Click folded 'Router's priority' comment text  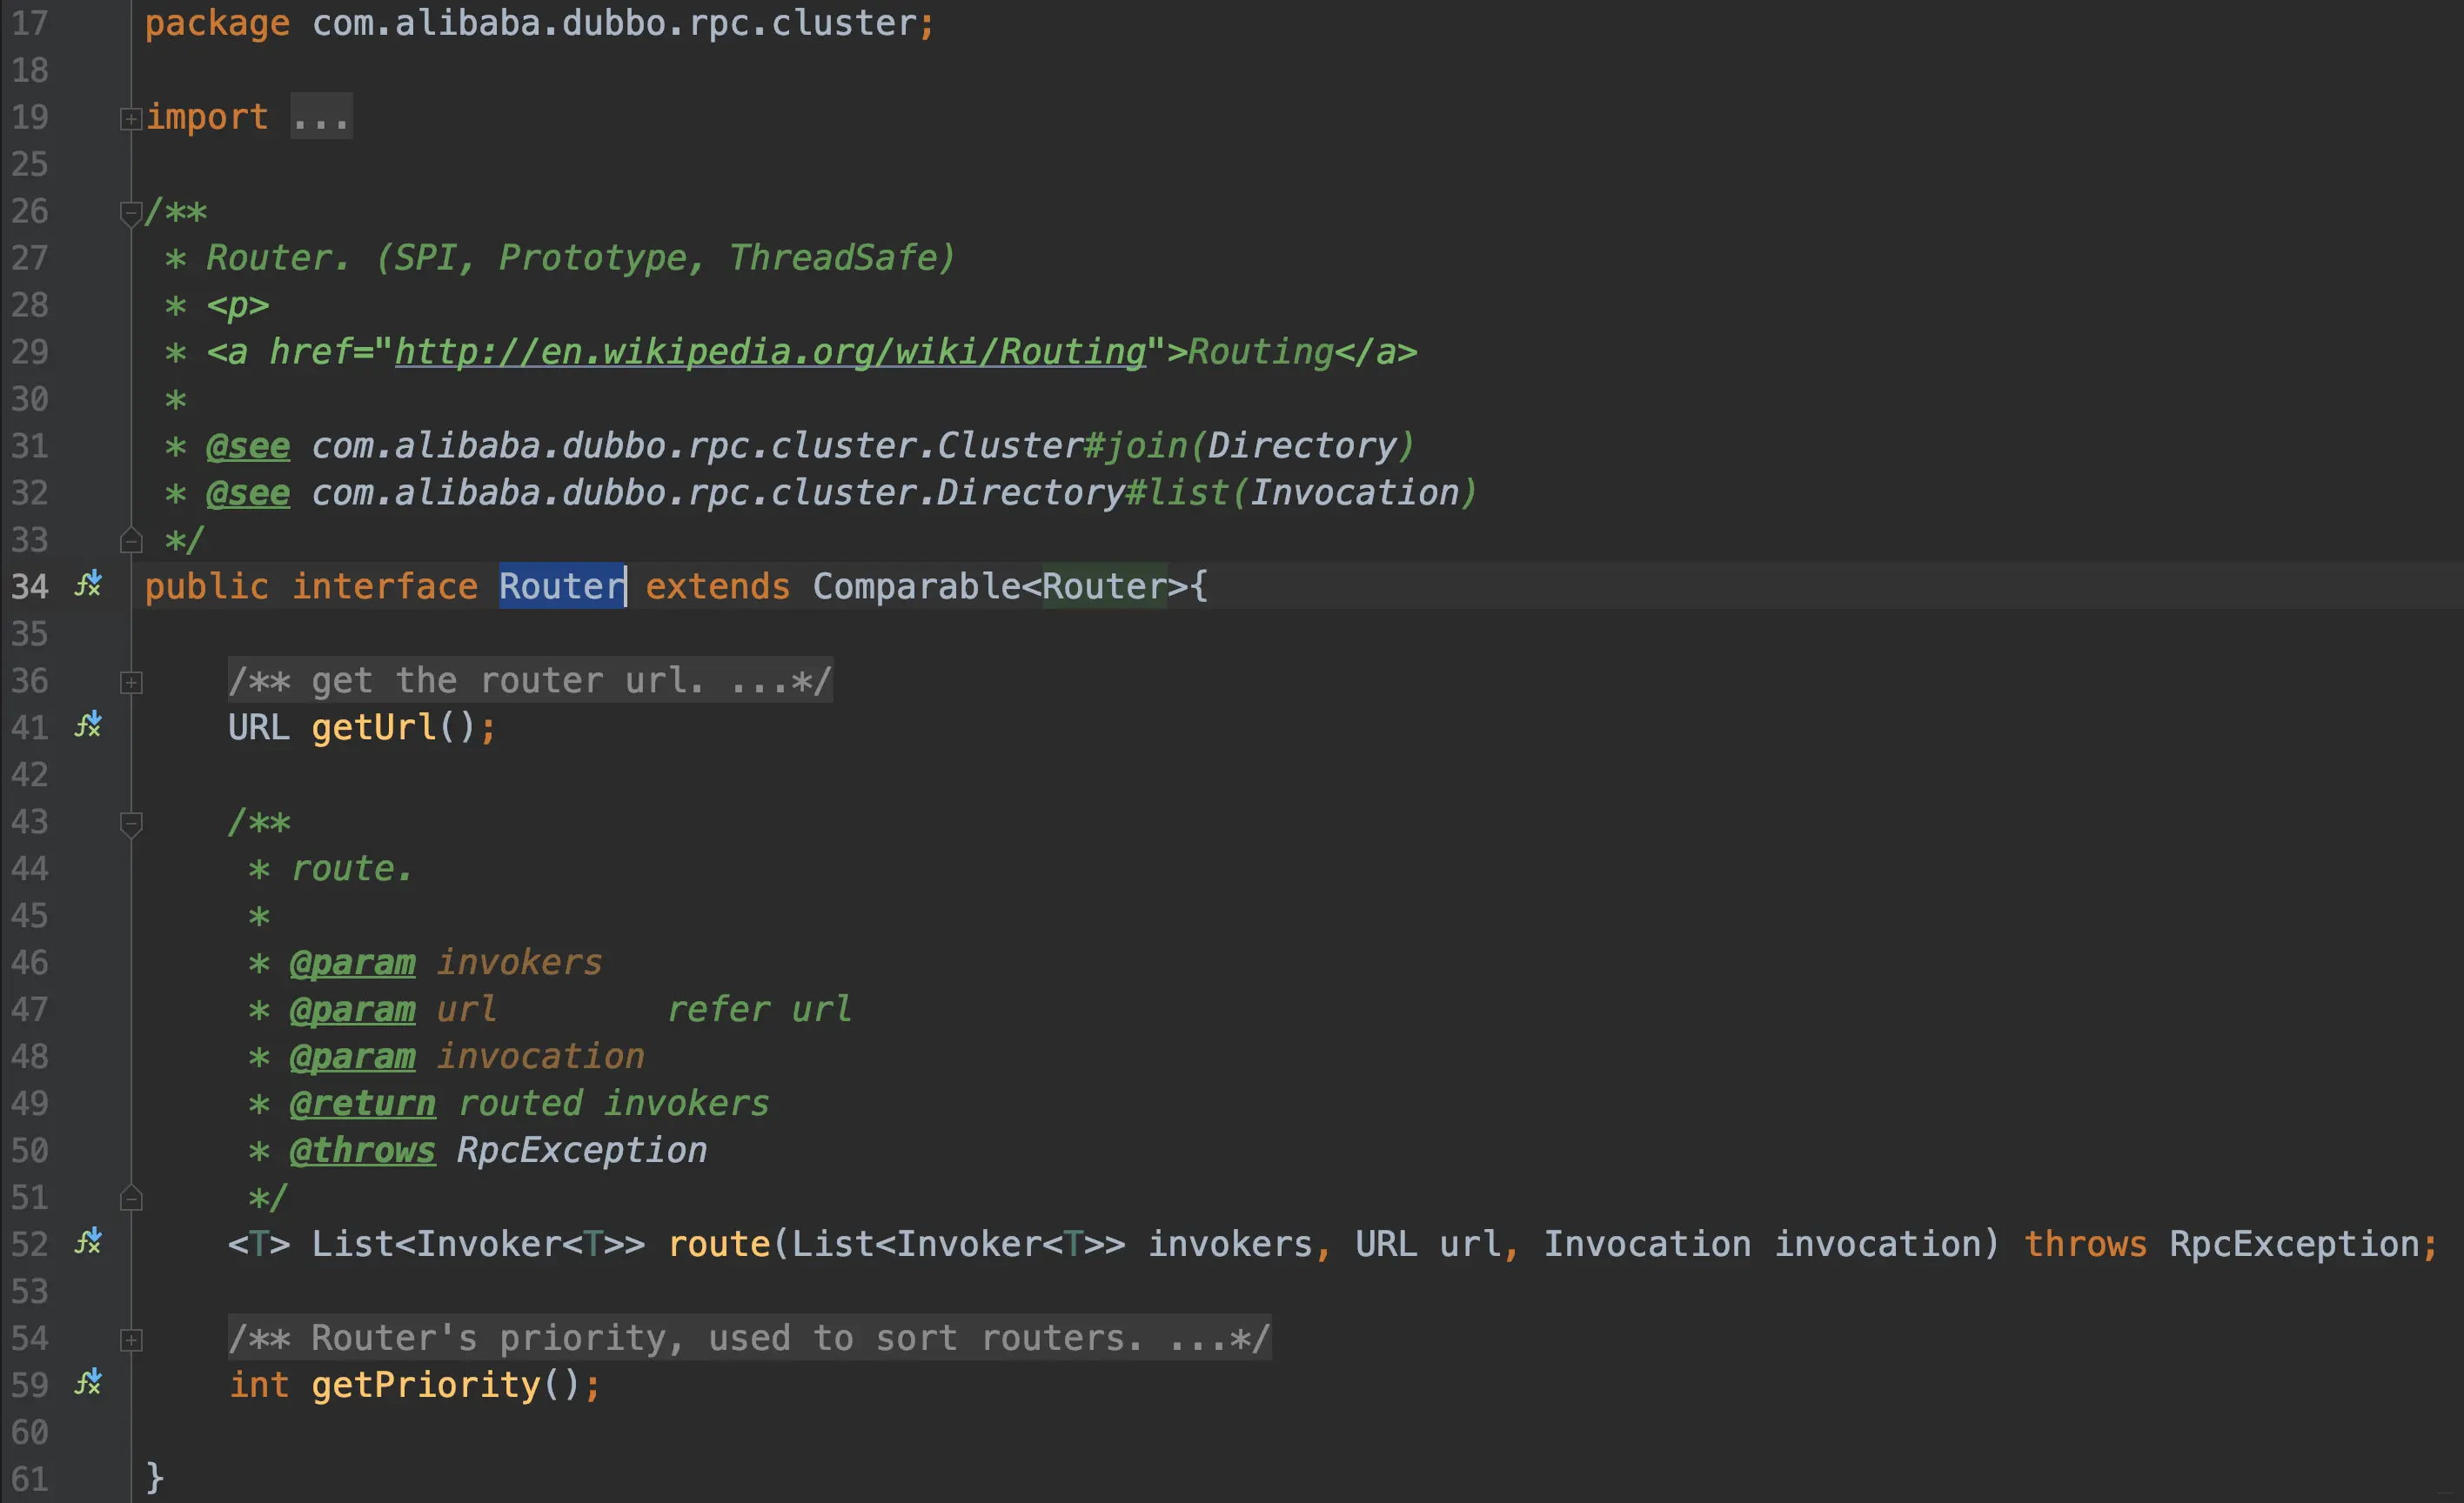point(748,1338)
